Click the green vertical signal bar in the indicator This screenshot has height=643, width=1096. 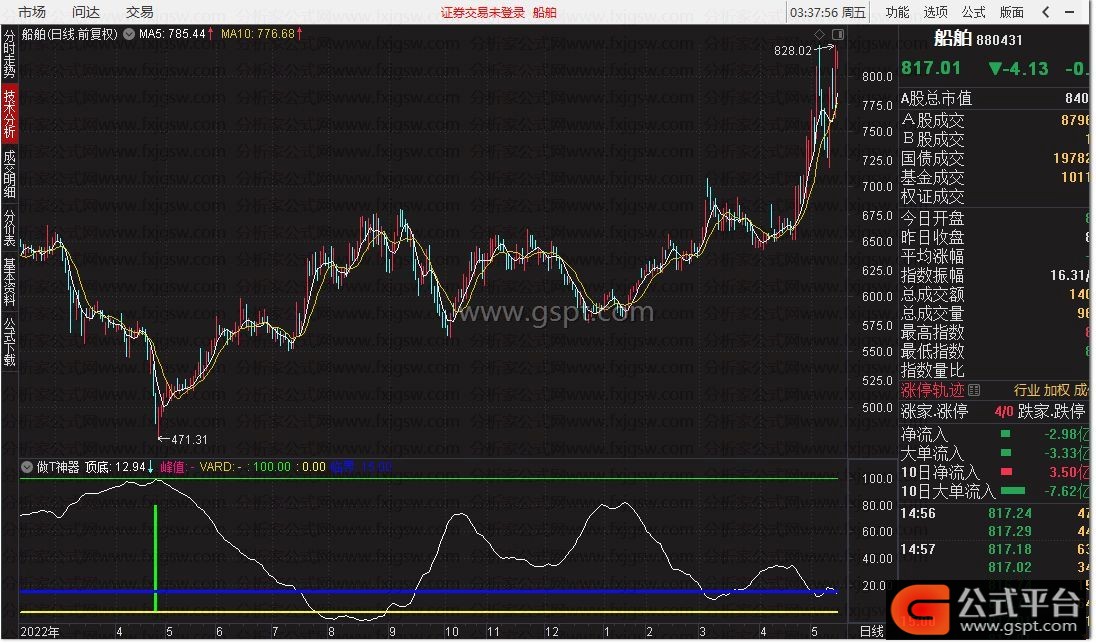pyautogui.click(x=155, y=558)
